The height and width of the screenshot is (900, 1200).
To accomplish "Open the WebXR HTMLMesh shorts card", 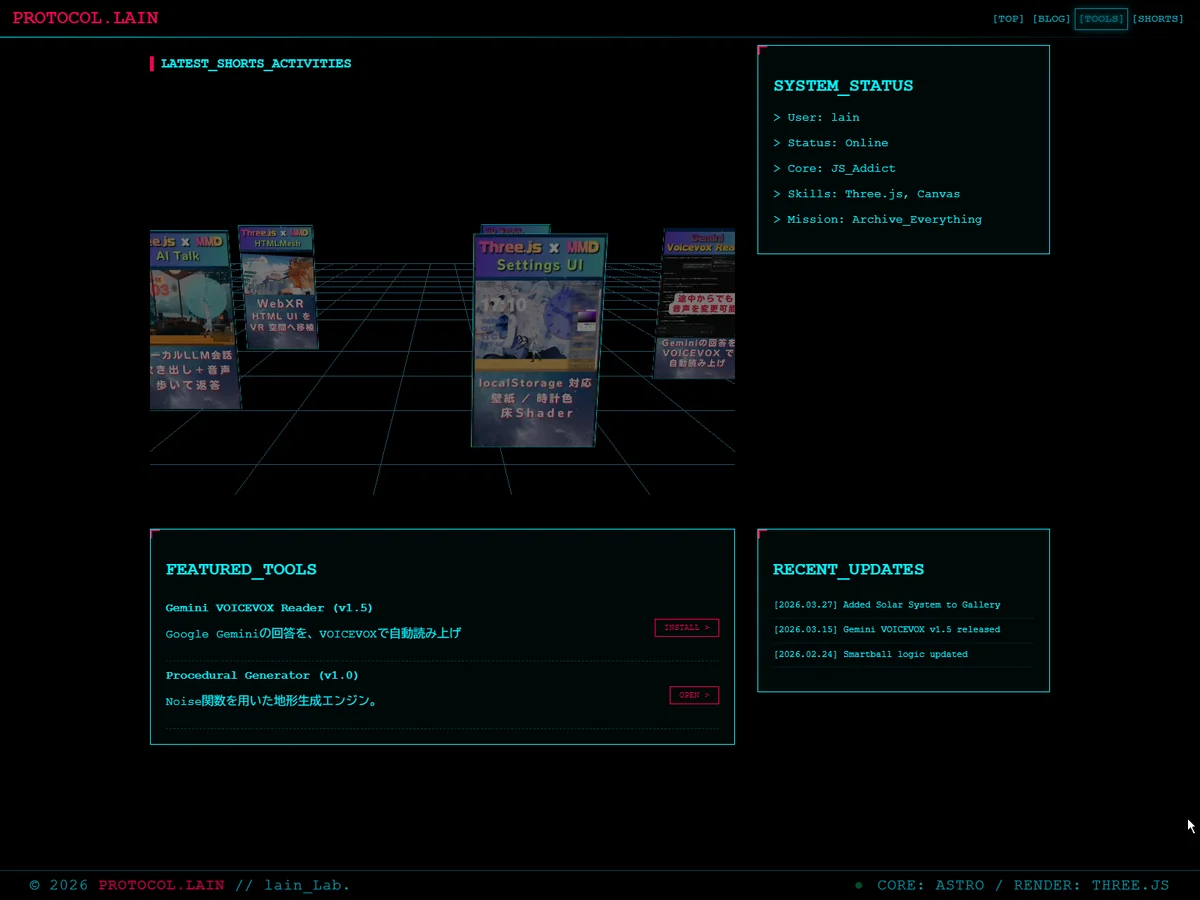I will point(278,288).
